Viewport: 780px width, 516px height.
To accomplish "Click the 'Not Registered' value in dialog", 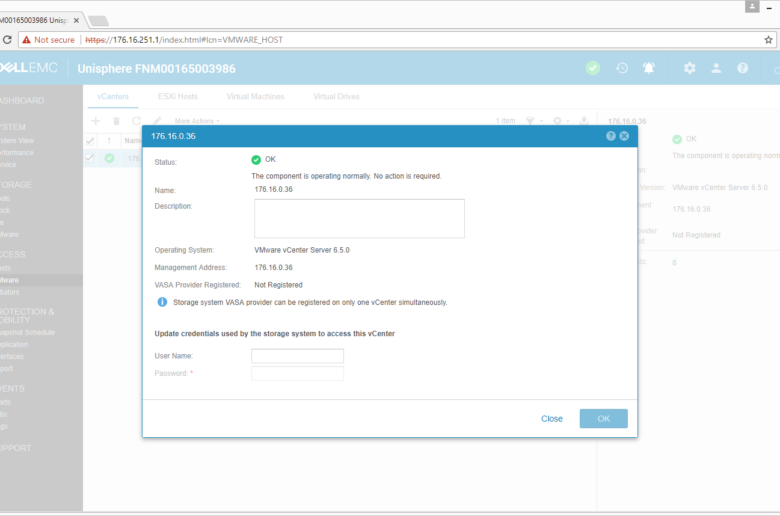I will point(278,285).
